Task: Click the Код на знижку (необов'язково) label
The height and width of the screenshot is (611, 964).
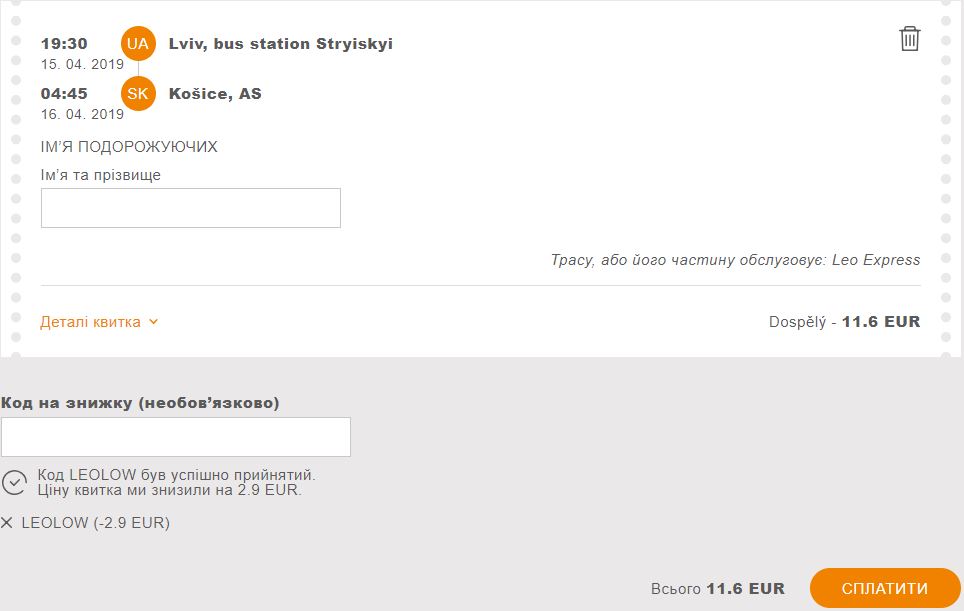Action: tap(140, 403)
